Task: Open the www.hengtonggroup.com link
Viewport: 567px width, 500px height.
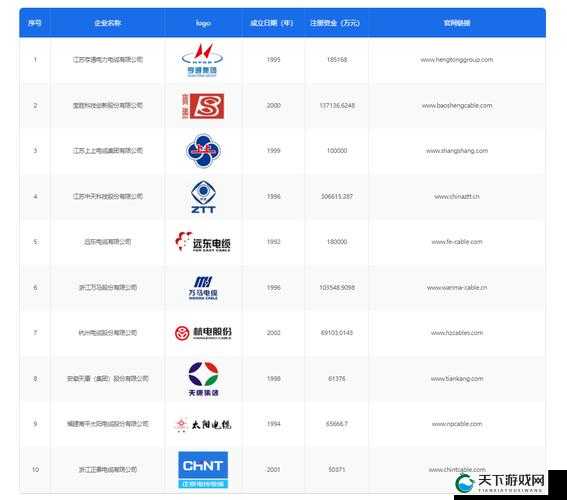Action: point(457,60)
